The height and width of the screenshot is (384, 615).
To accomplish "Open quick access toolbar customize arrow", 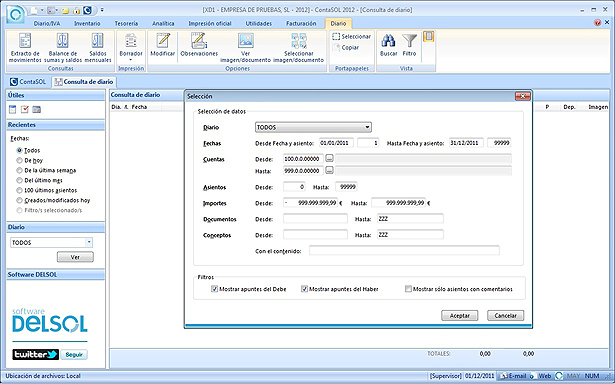I will point(102,10).
